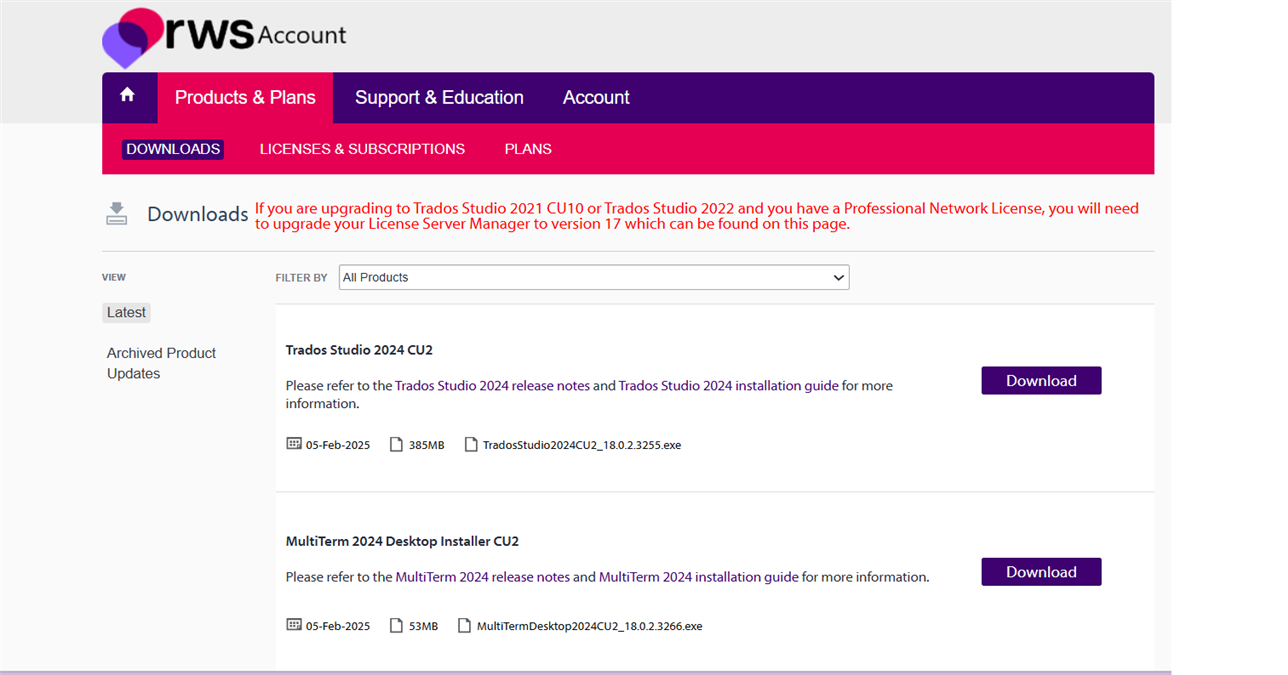
Task: Click file size icon next to 385MB
Action: pyautogui.click(x=396, y=444)
